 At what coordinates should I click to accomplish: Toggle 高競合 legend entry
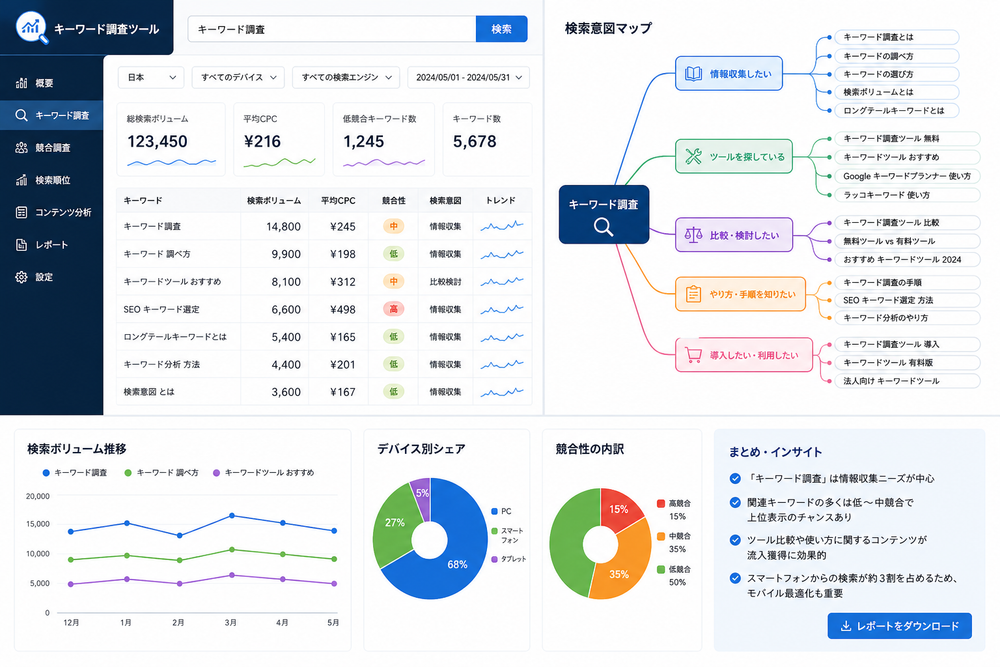point(674,509)
